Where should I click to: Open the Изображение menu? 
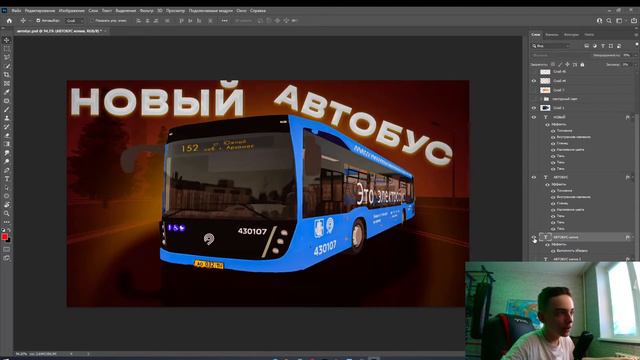point(71,11)
